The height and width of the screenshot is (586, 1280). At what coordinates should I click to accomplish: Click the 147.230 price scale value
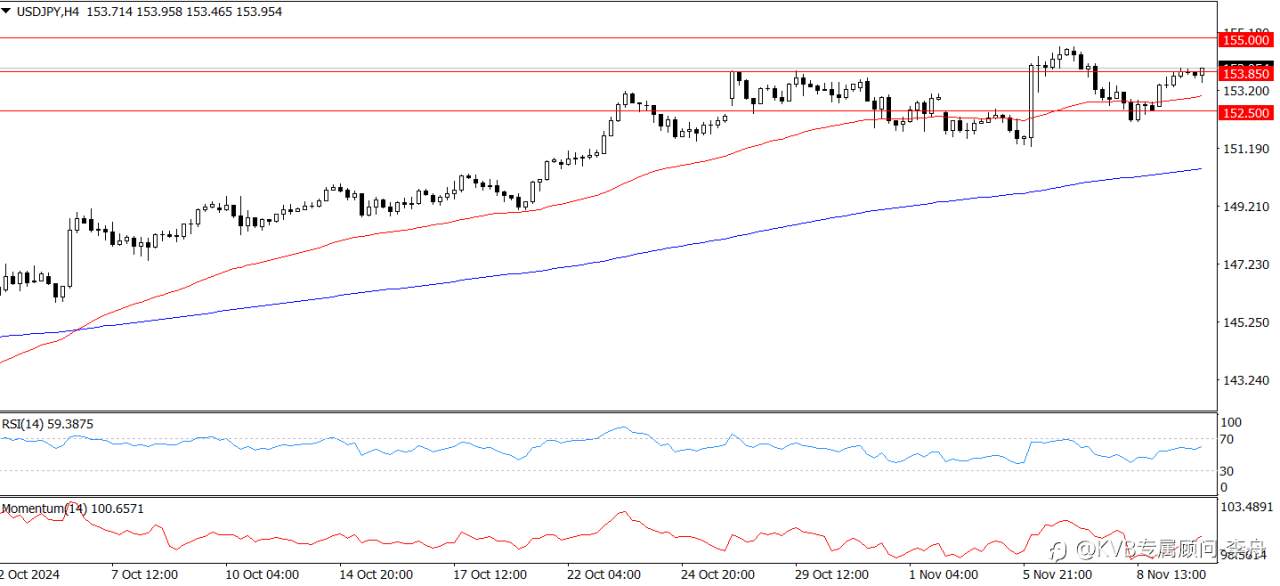tap(1245, 265)
